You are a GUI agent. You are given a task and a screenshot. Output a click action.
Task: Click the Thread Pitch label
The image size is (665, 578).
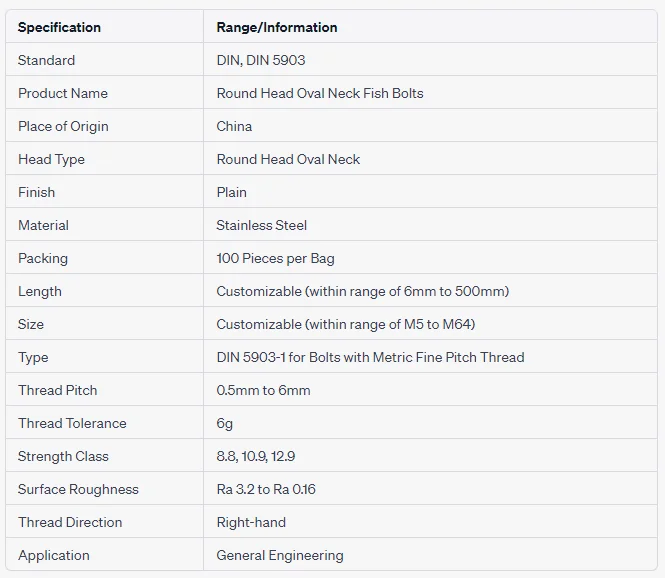click(58, 390)
